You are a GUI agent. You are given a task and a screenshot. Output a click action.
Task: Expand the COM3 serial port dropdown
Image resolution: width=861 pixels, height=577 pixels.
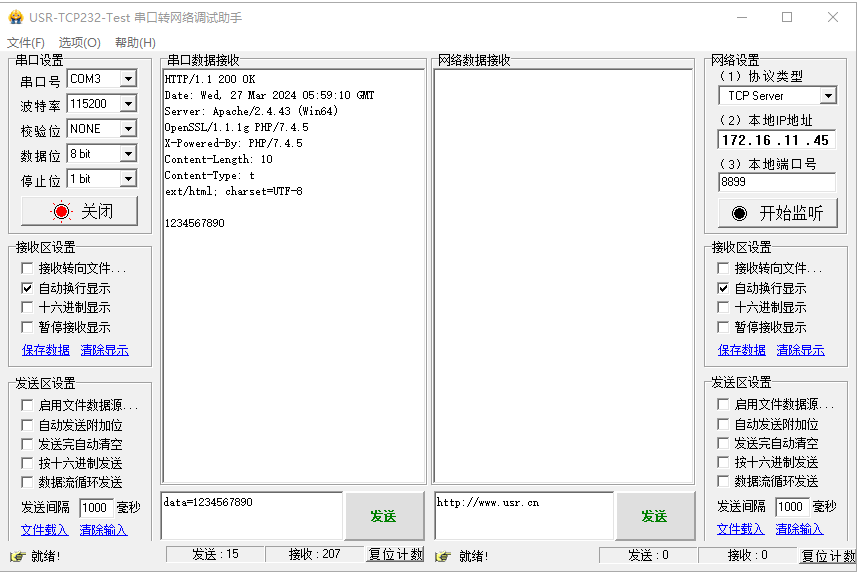point(128,79)
